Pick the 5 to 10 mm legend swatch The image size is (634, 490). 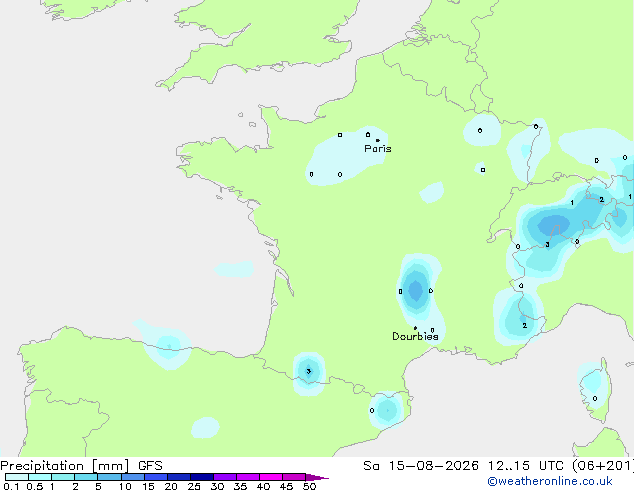tap(109, 477)
